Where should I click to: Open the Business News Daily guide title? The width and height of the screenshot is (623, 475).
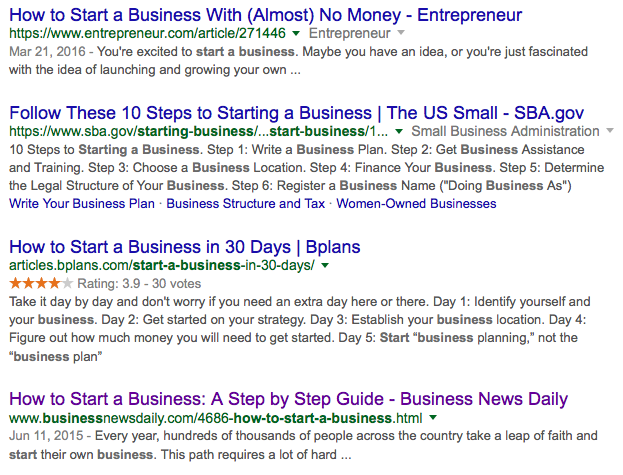[288, 398]
